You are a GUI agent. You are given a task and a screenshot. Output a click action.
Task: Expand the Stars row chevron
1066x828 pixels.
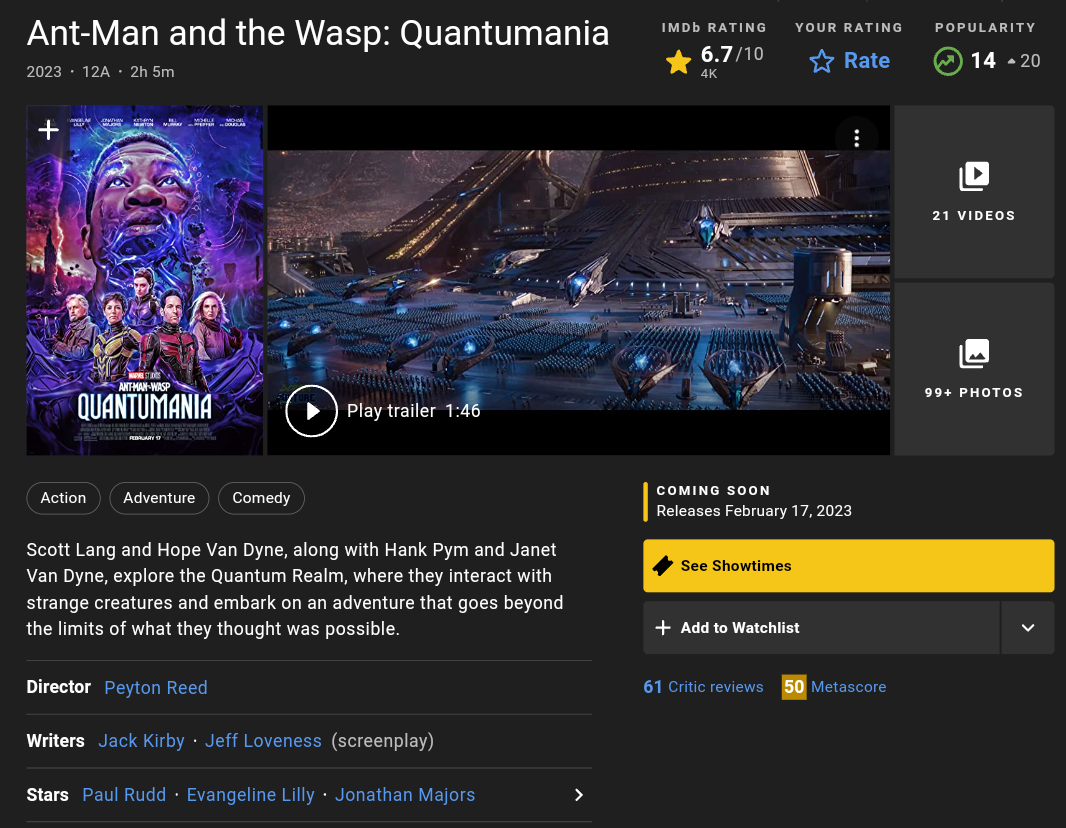click(578, 795)
